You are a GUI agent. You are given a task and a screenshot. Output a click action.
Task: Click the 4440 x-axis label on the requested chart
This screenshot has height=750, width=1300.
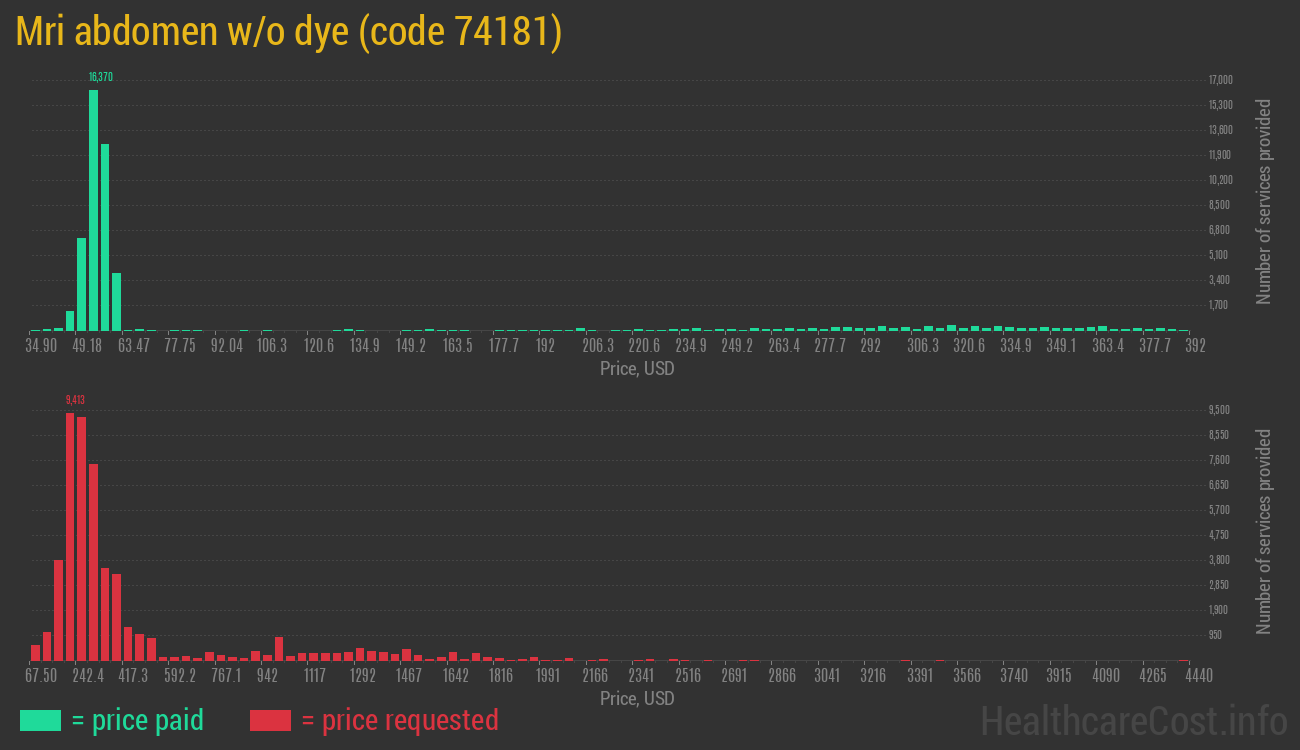tap(1184, 676)
